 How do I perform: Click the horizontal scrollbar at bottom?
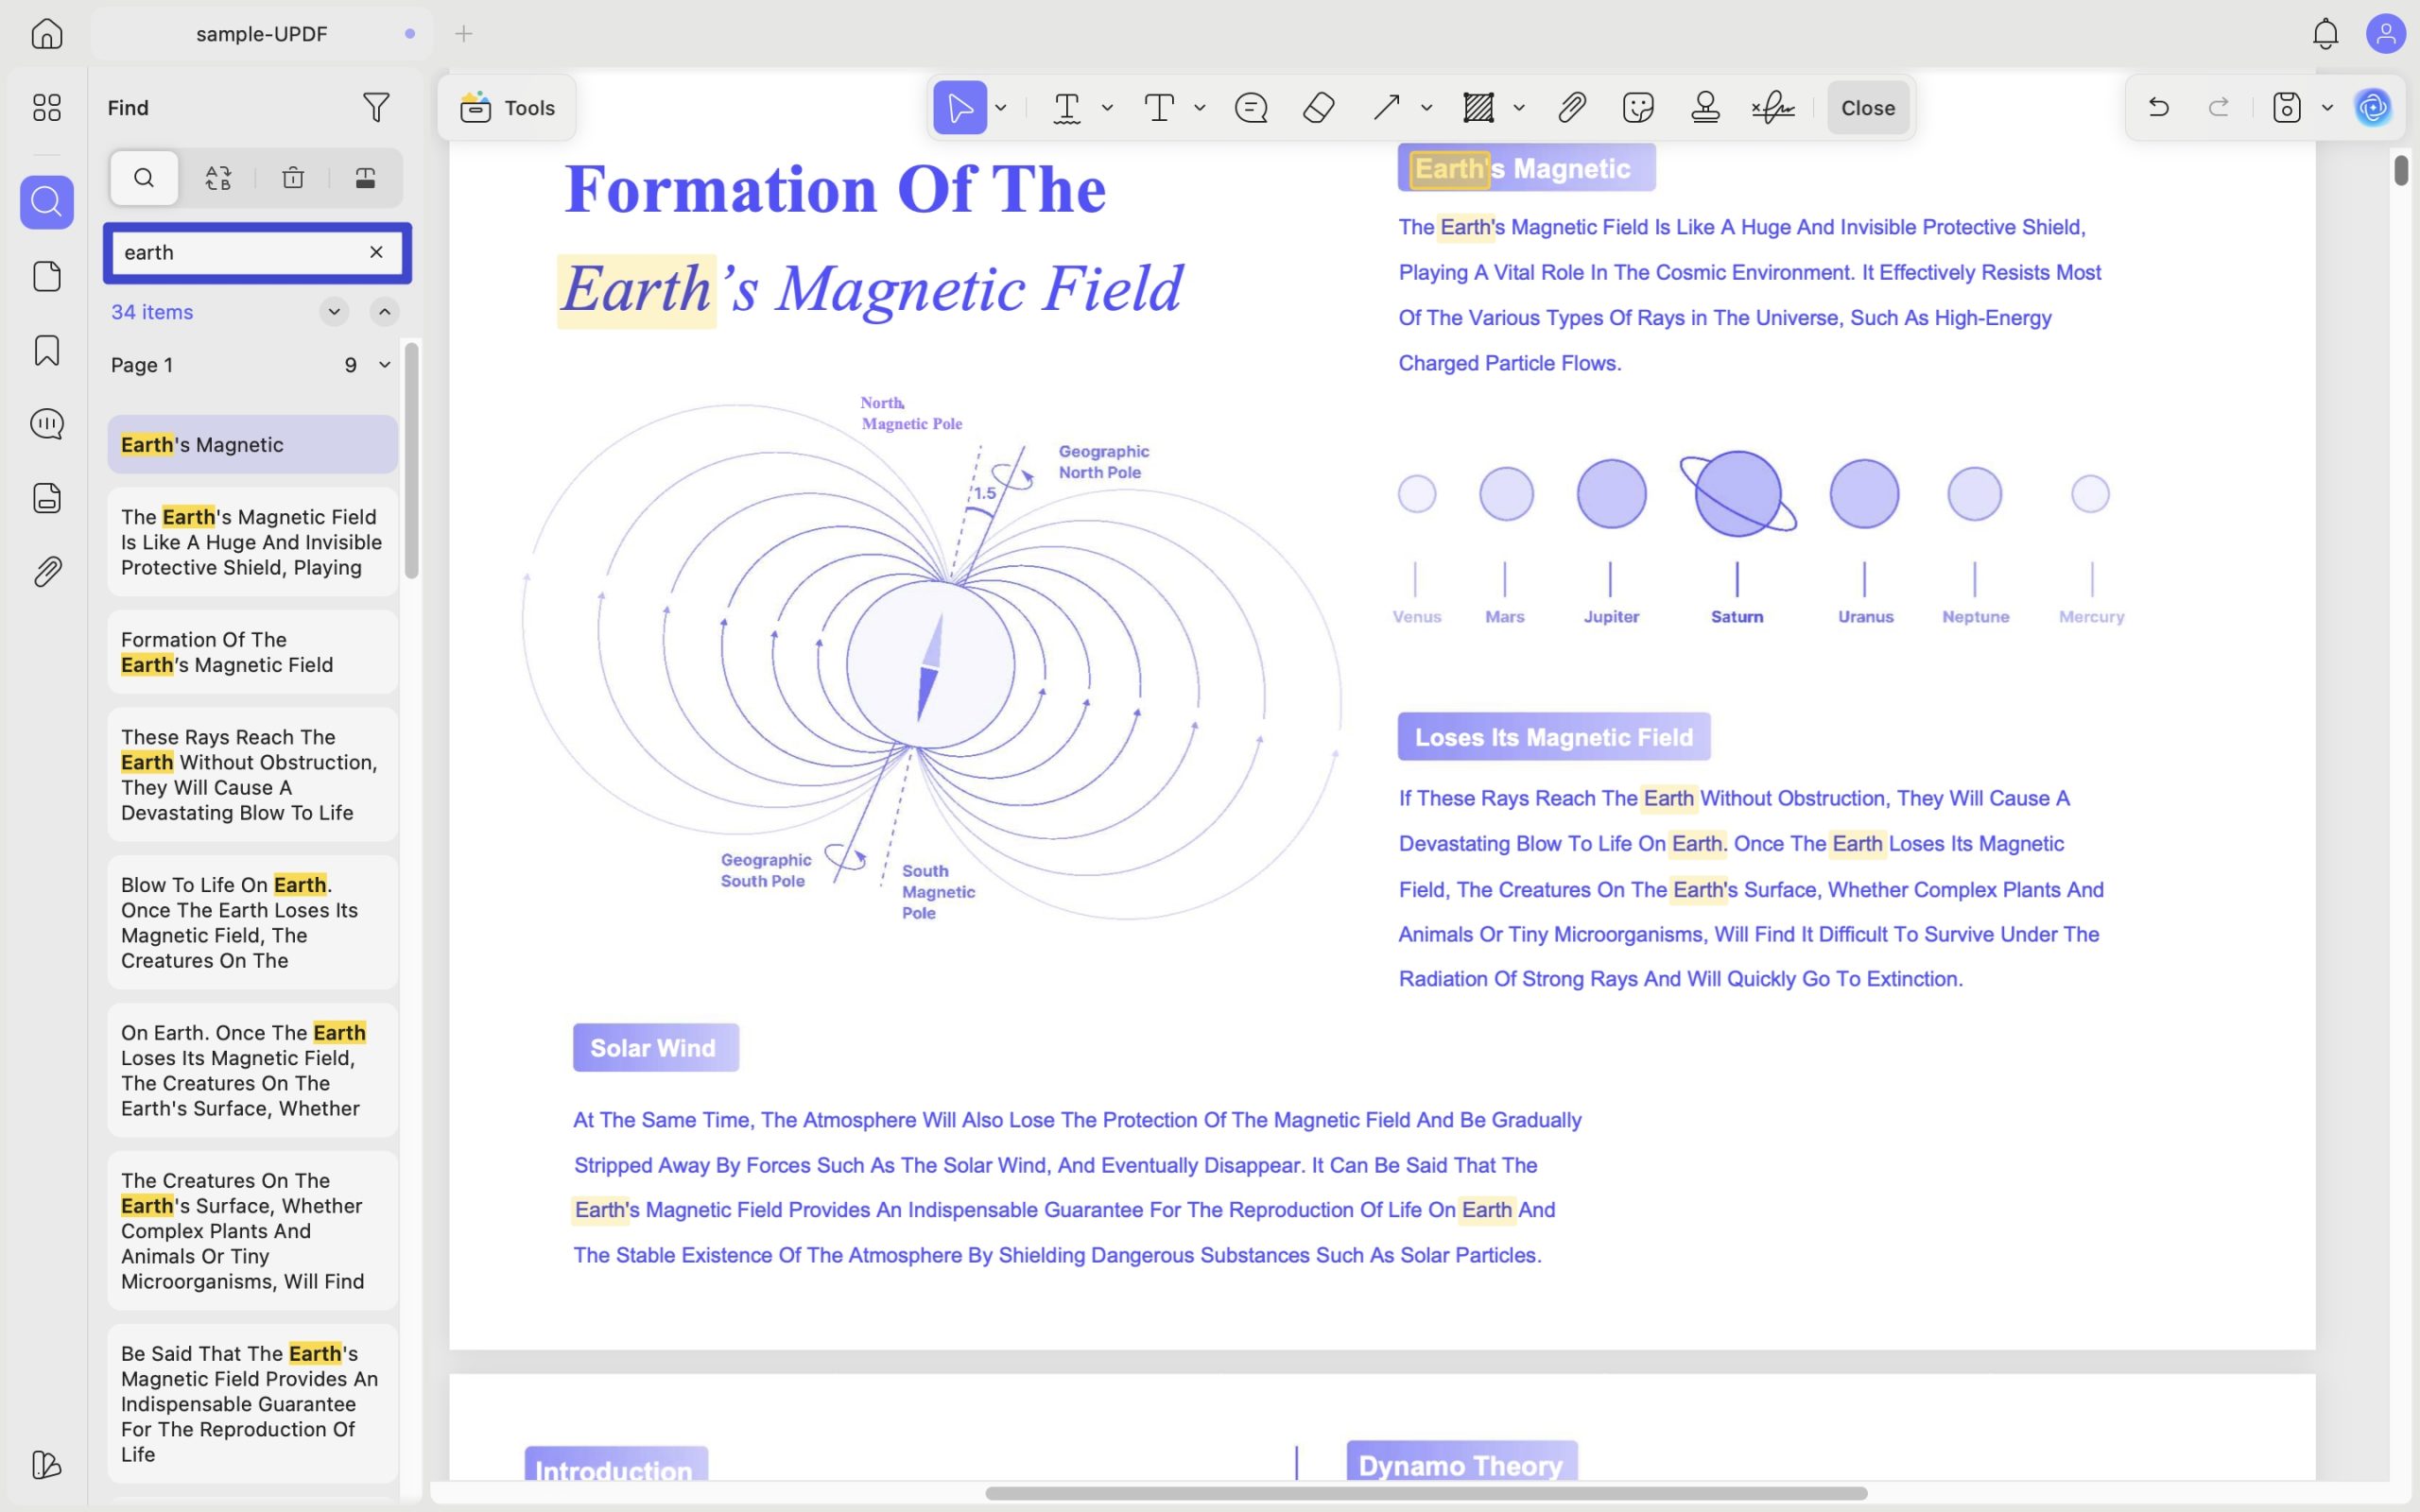pyautogui.click(x=1426, y=1493)
